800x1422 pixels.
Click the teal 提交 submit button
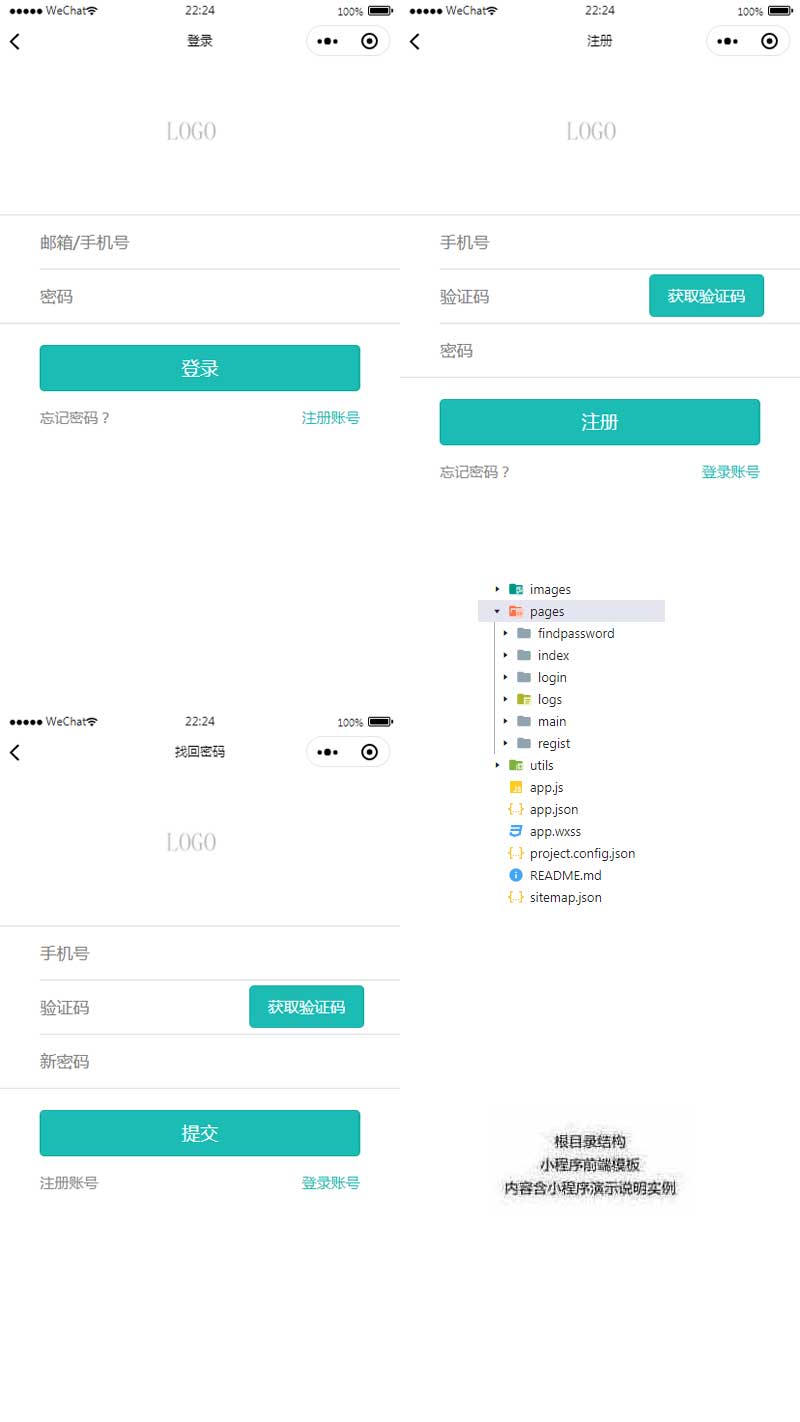[200, 1133]
